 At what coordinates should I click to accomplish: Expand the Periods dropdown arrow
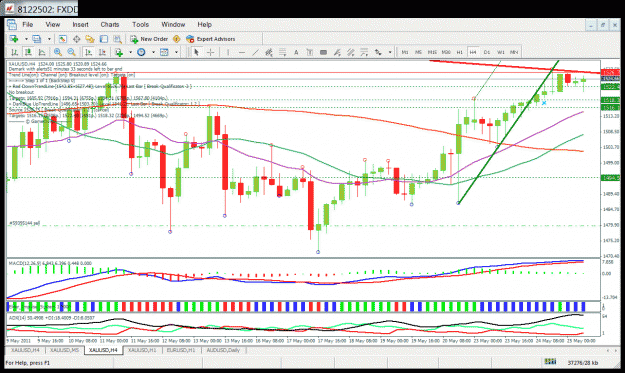tap(153, 52)
